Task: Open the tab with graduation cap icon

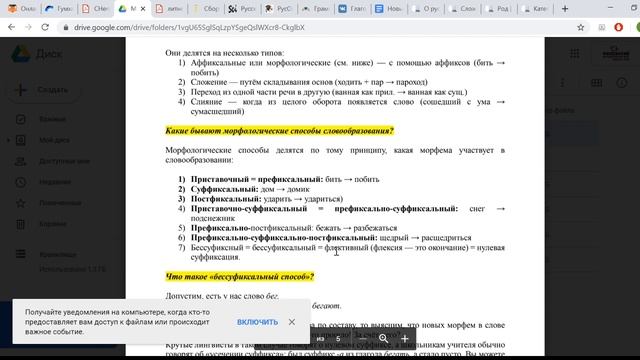Action: pos(279,9)
